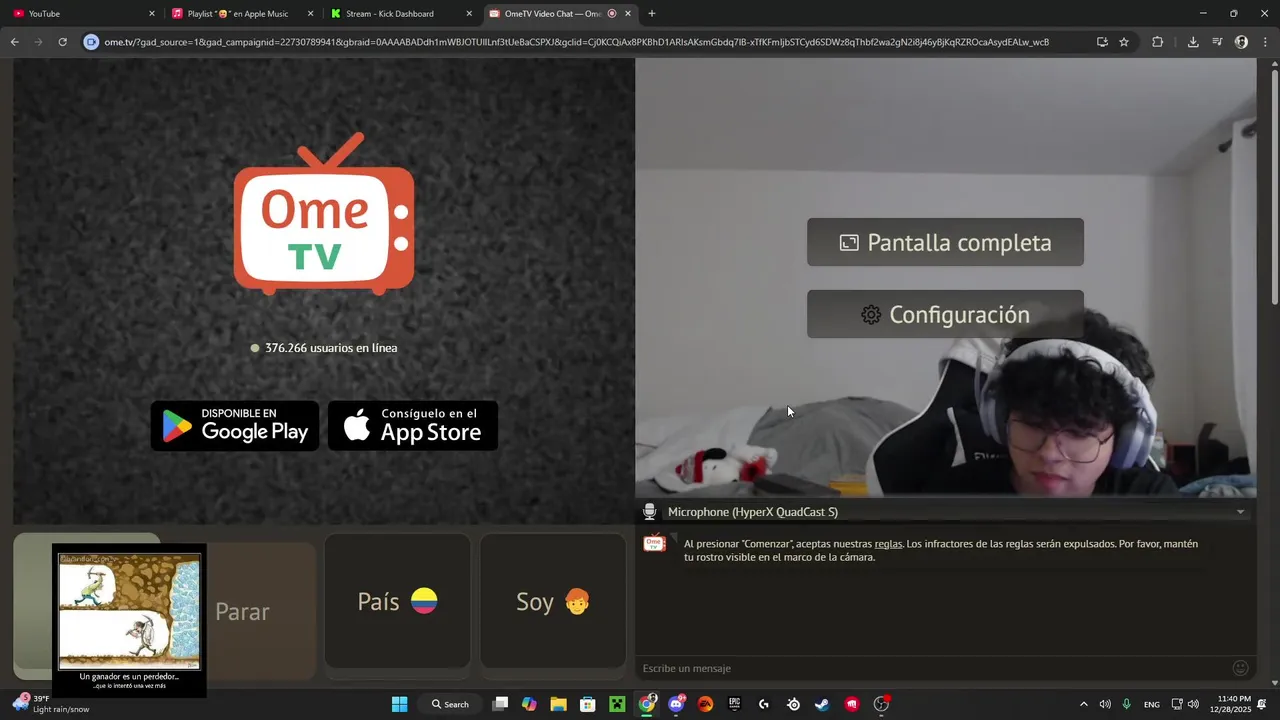View site information icon in address bar
Screen dimensions: 1280x720
pyautogui.click(x=91, y=42)
